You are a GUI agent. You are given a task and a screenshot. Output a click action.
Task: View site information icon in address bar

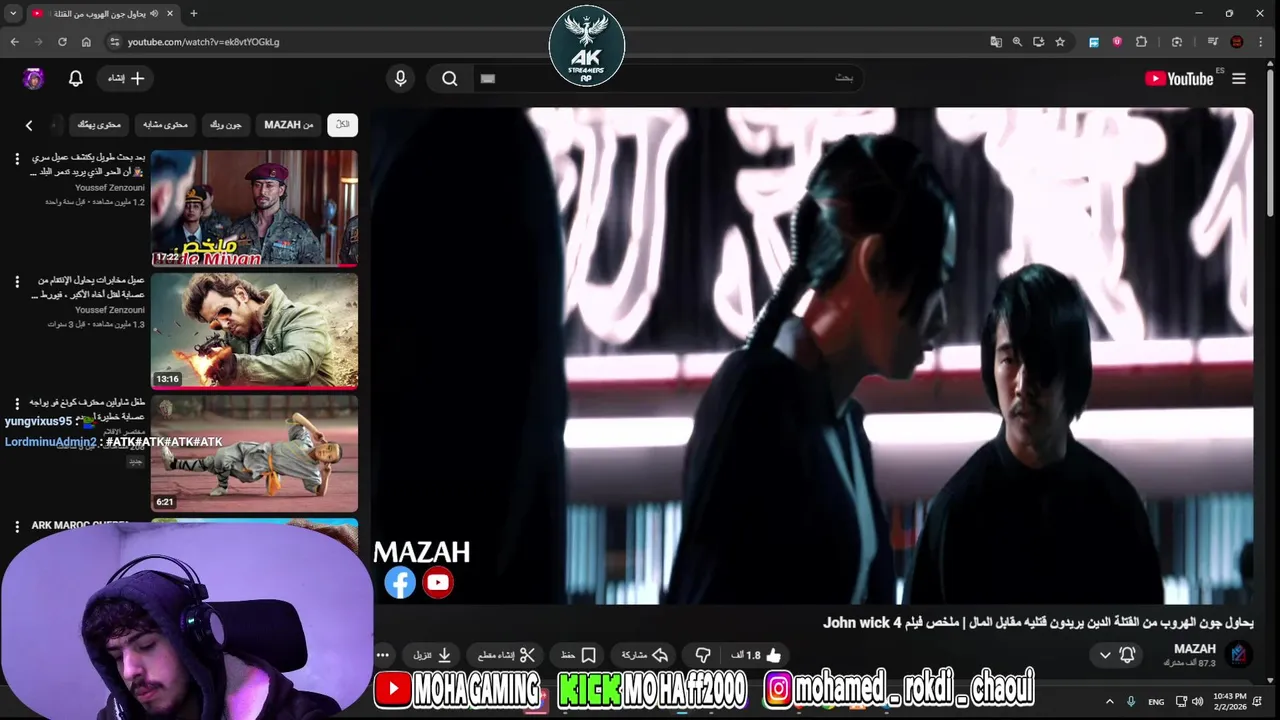point(115,42)
